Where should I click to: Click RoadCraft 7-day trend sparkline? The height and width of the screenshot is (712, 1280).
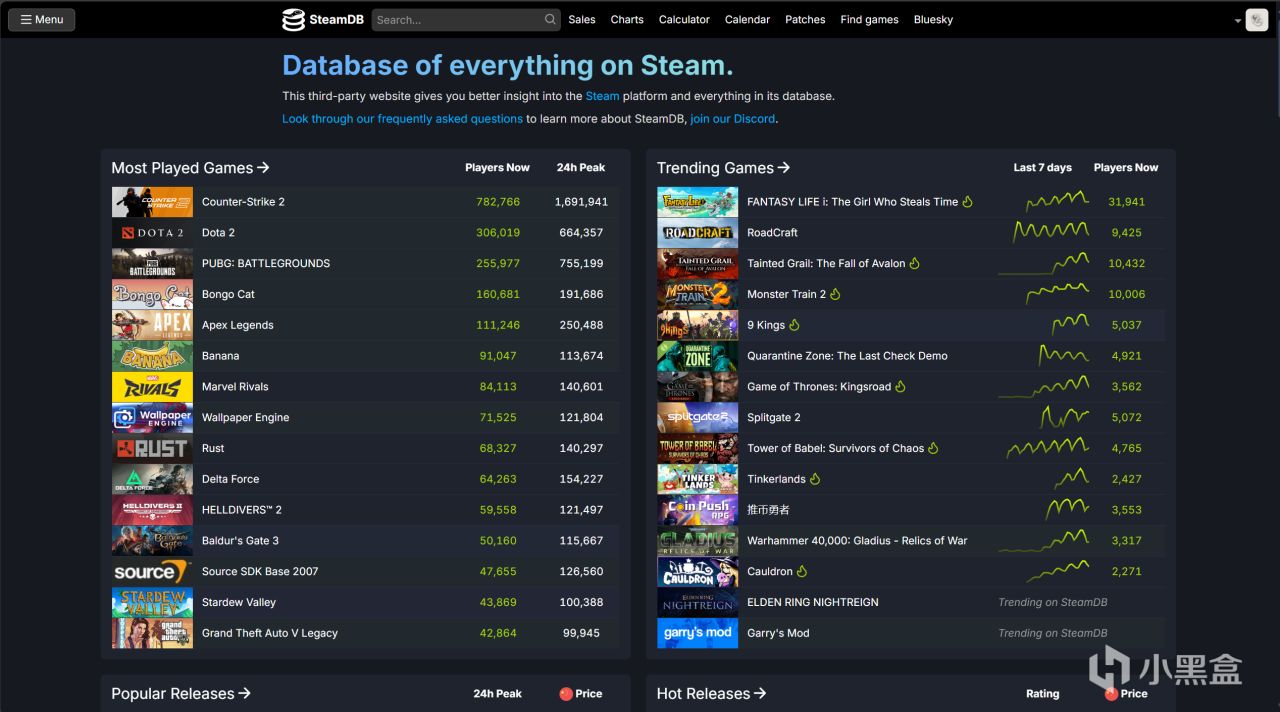[x=1050, y=232]
